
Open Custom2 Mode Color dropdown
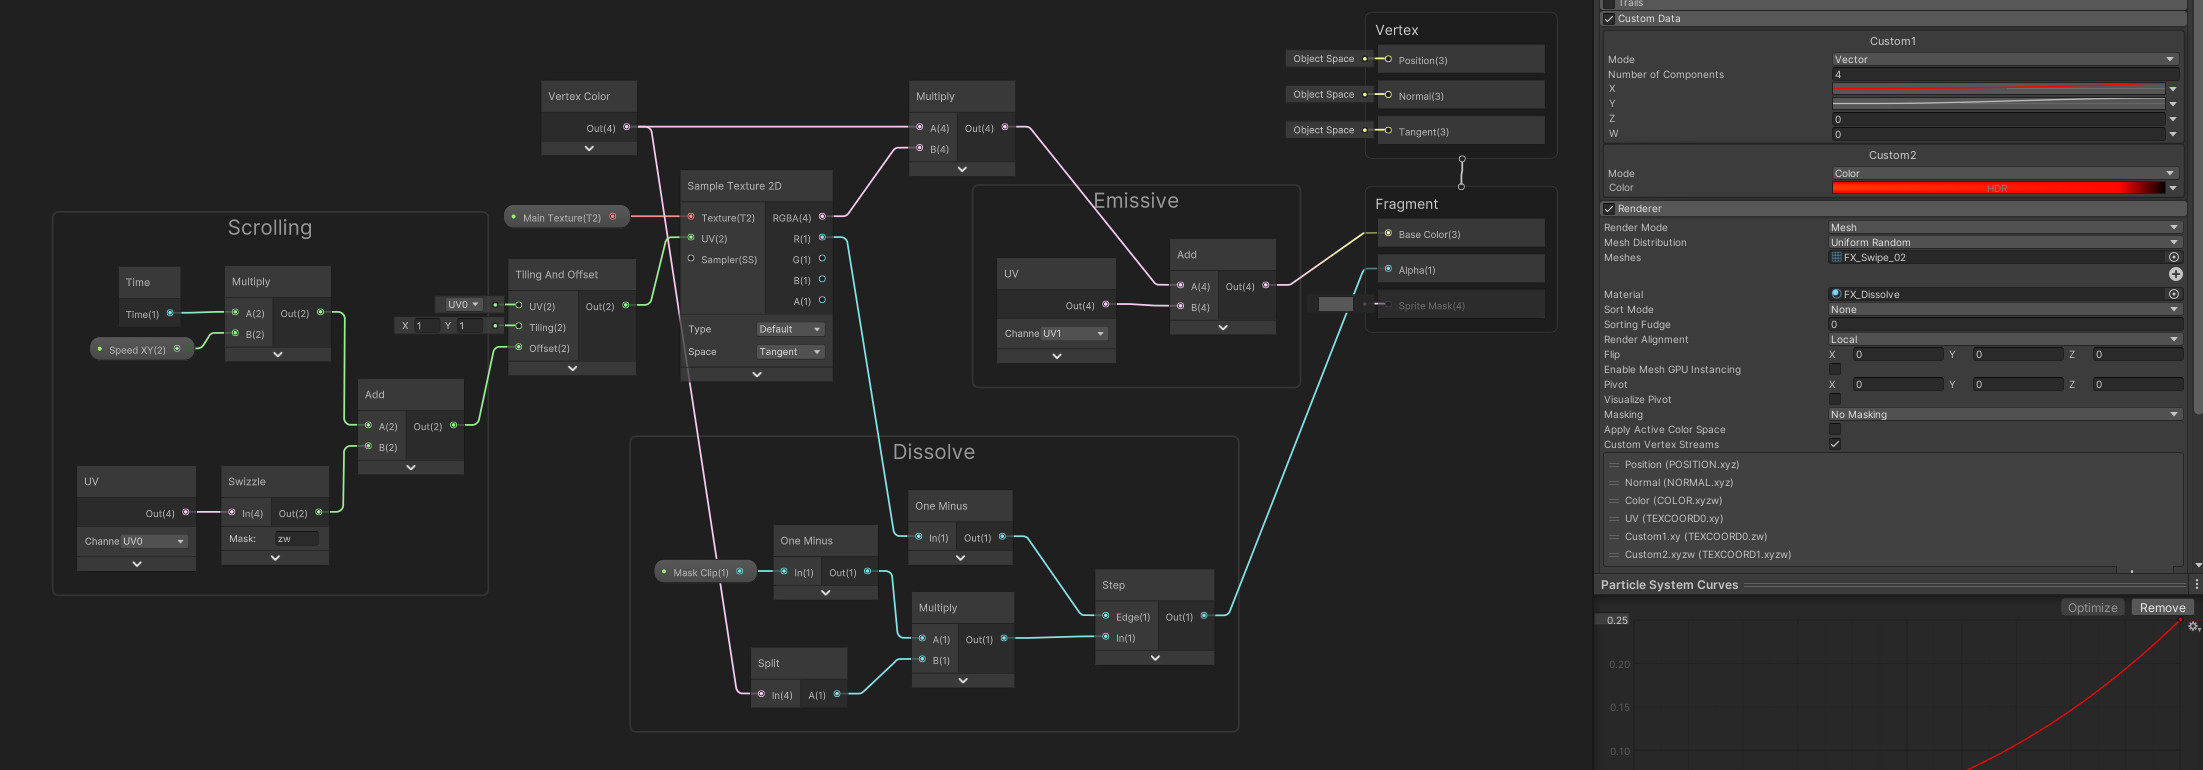pyautogui.click(x=2005, y=173)
